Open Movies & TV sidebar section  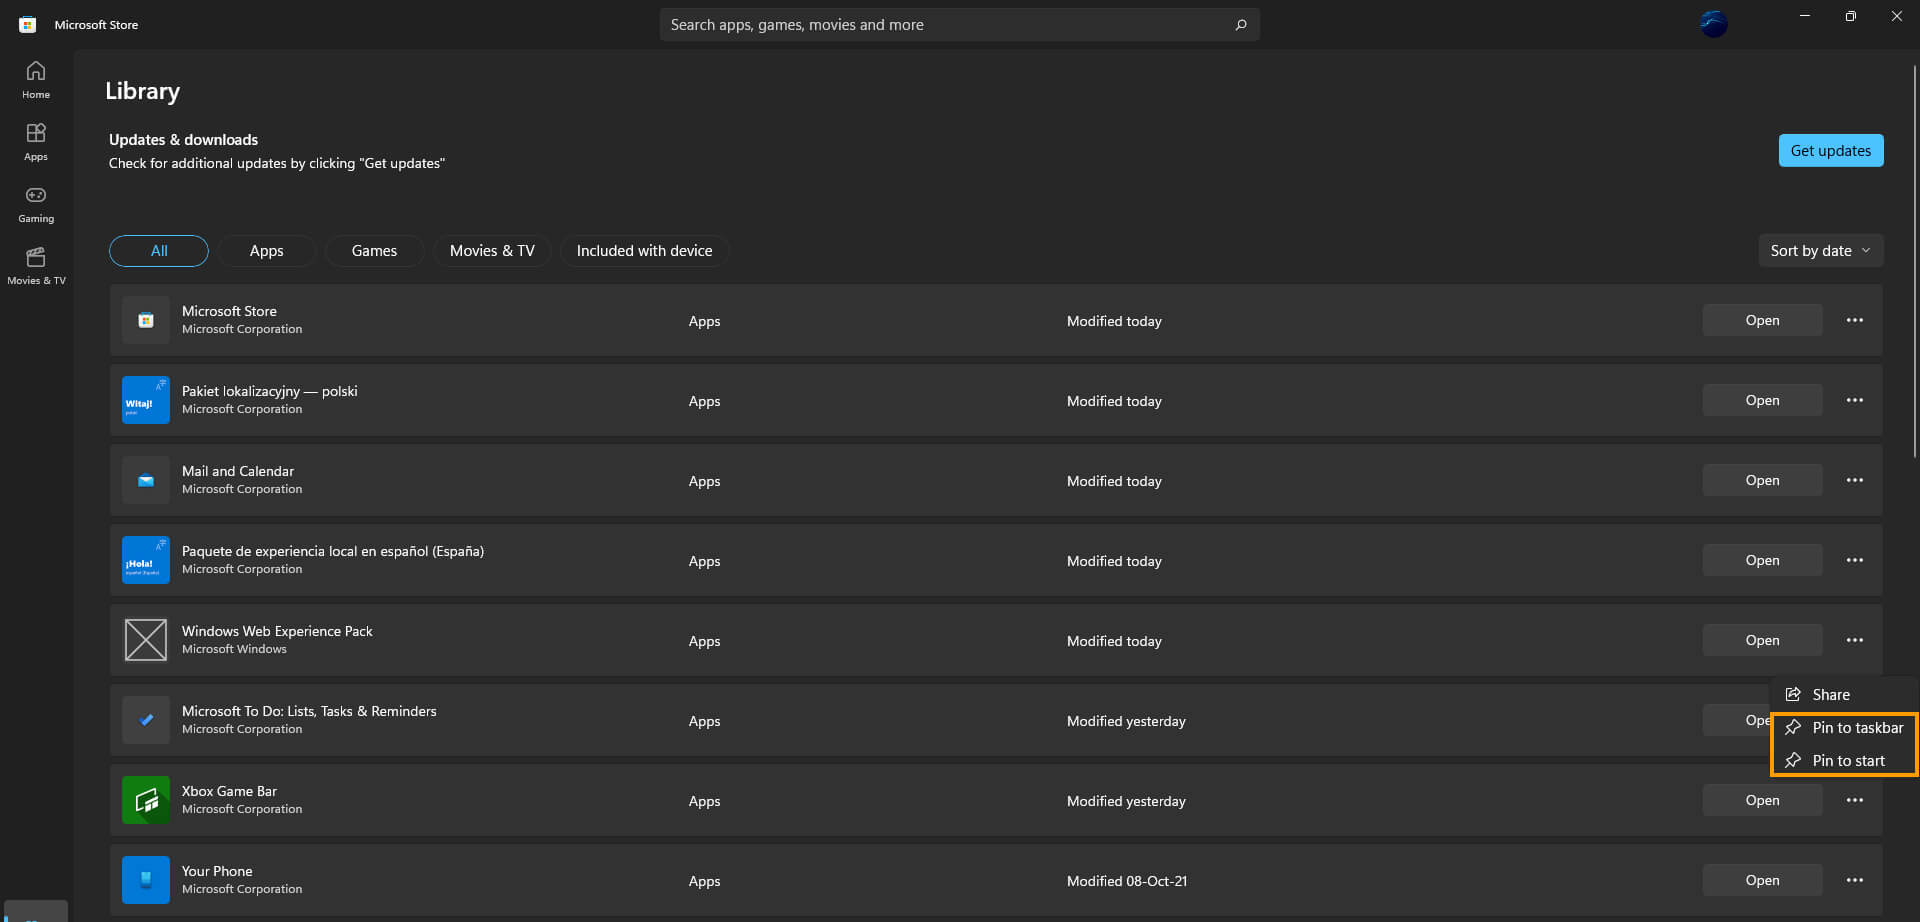(x=36, y=266)
